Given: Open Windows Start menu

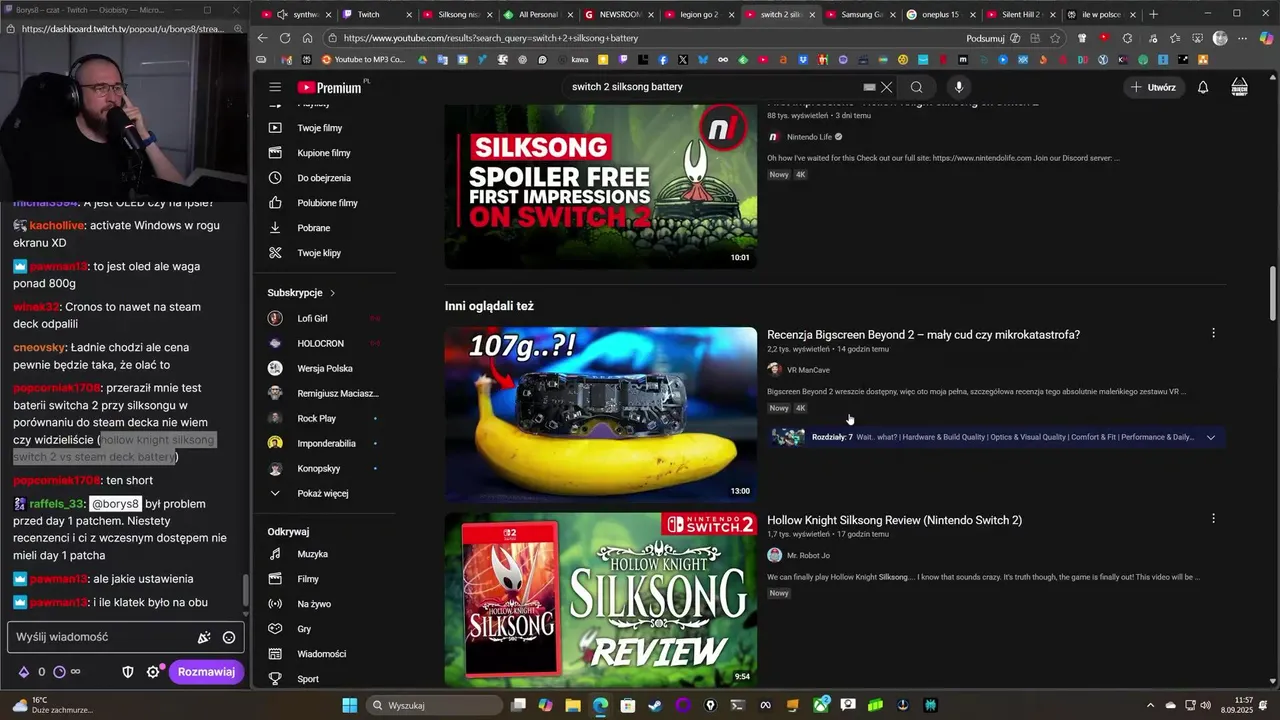Looking at the screenshot, I should coord(350,705).
